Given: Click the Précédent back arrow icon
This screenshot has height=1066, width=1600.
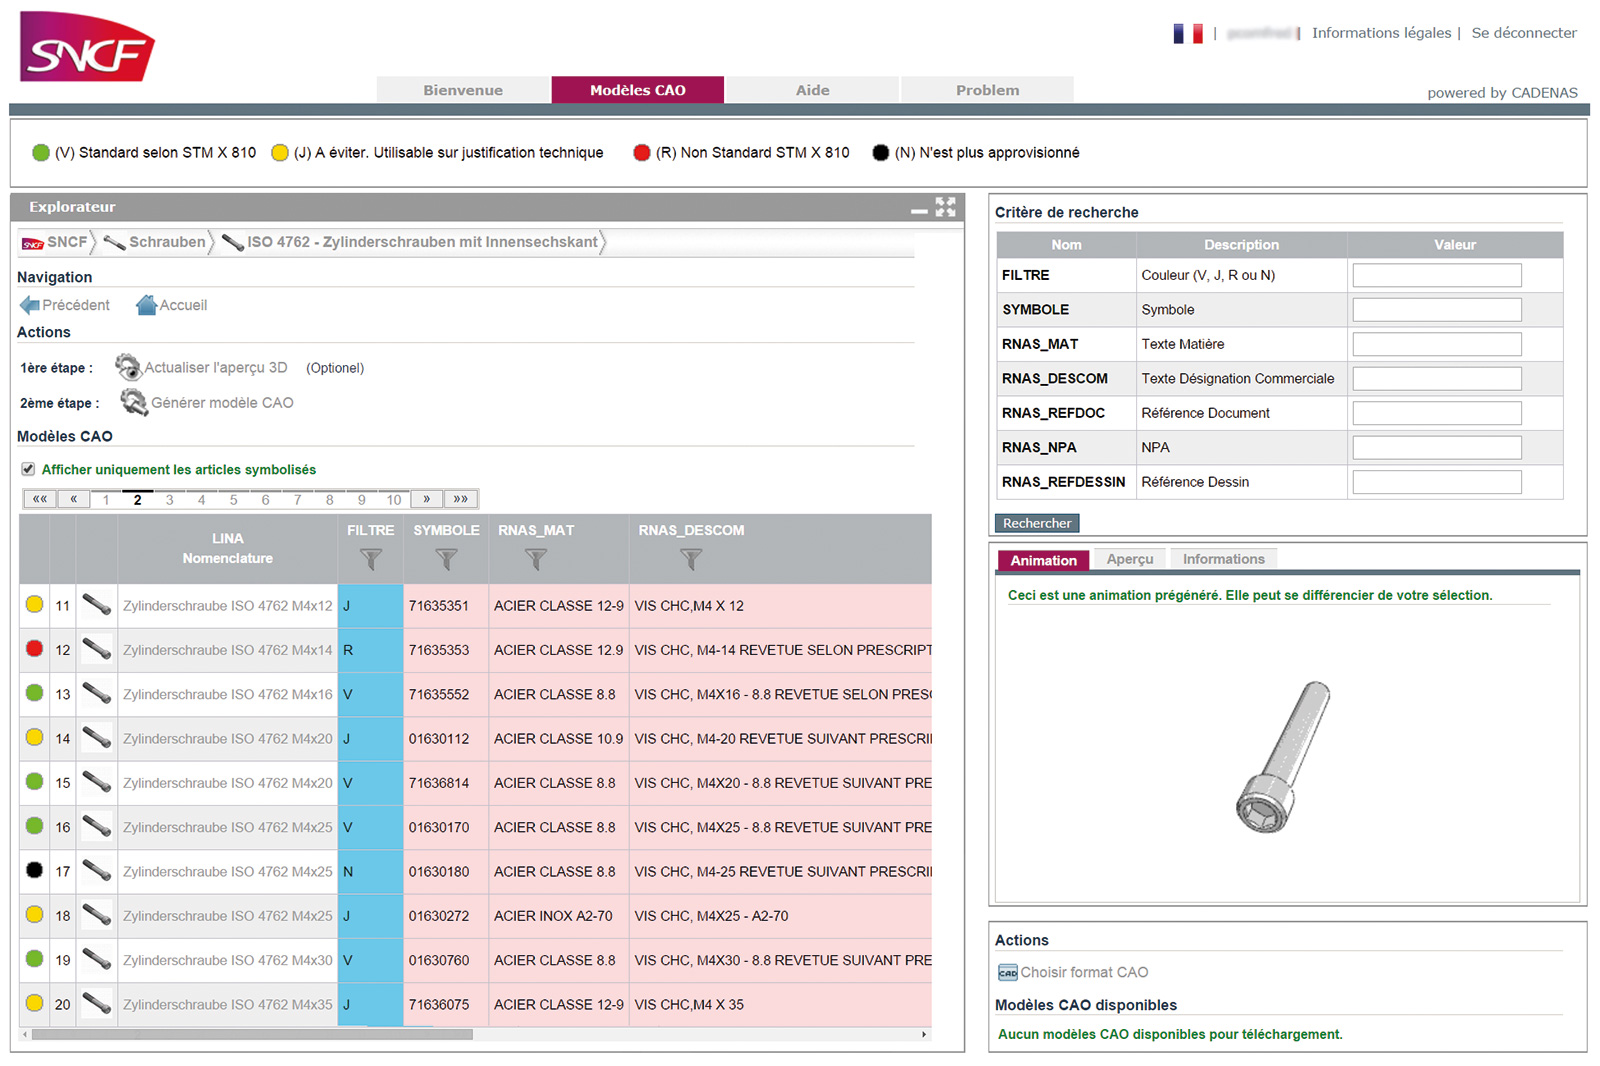Looking at the screenshot, I should coord(30,305).
